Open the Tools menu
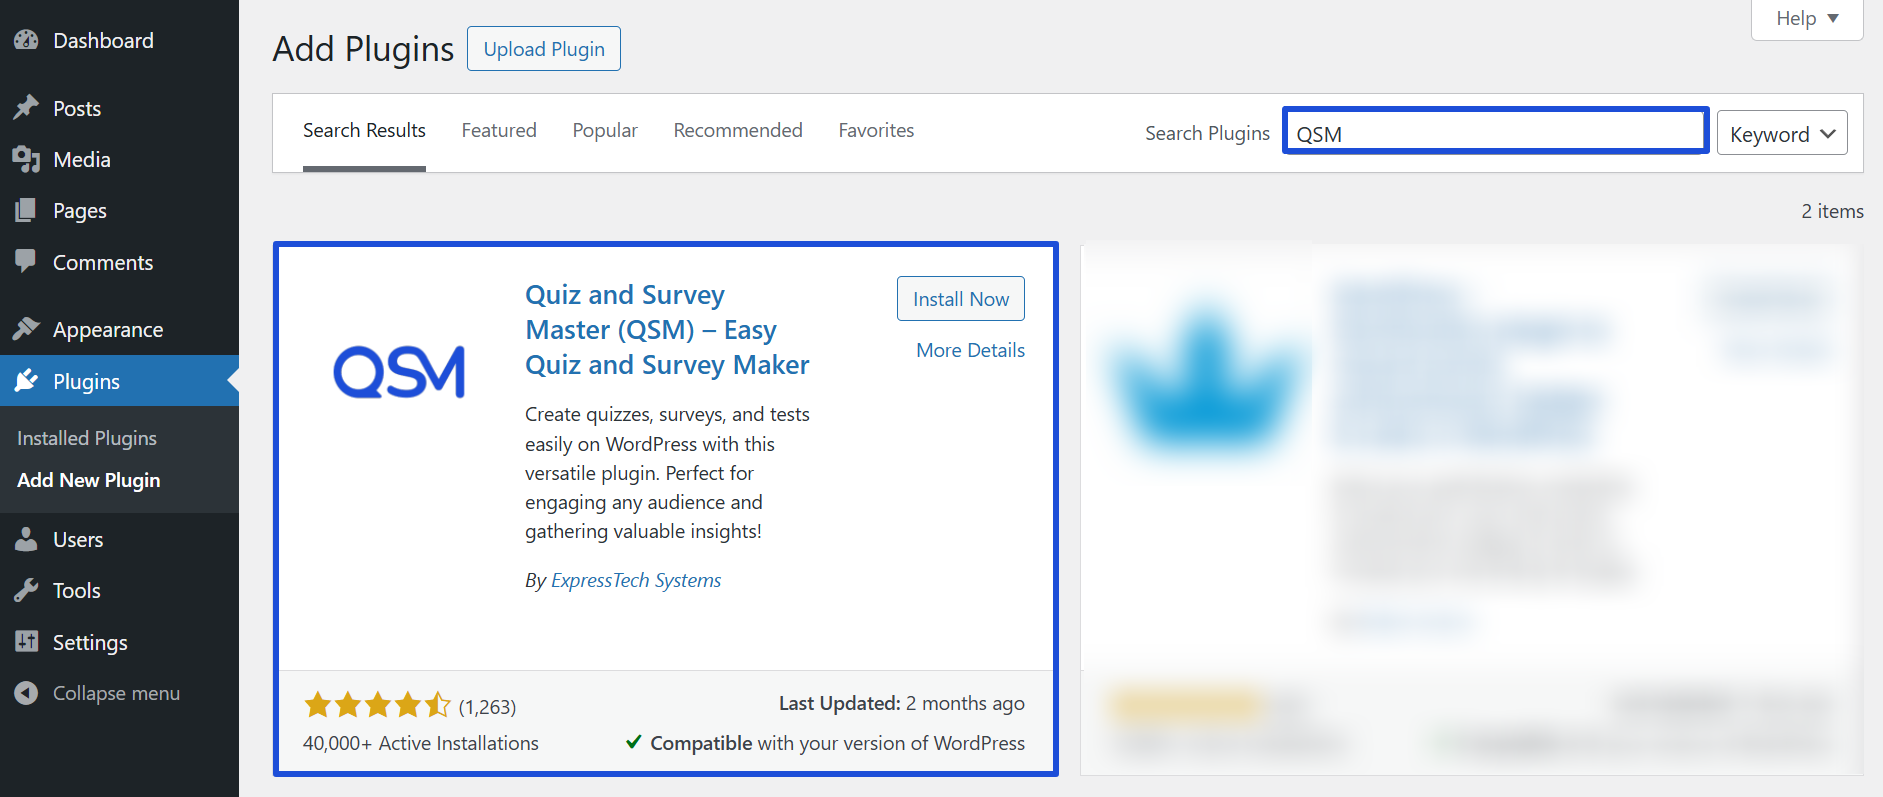This screenshot has height=797, width=1883. [x=119, y=590]
